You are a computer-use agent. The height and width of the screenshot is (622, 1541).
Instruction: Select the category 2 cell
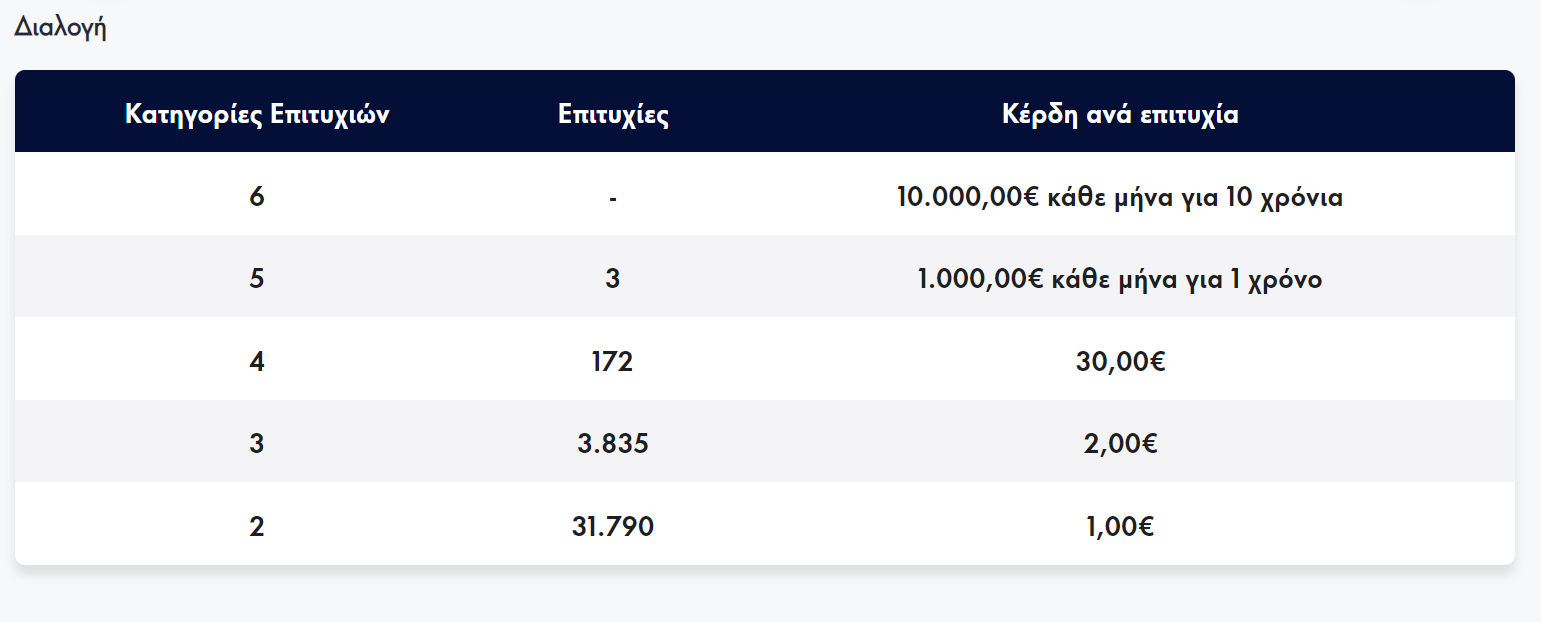click(x=257, y=526)
